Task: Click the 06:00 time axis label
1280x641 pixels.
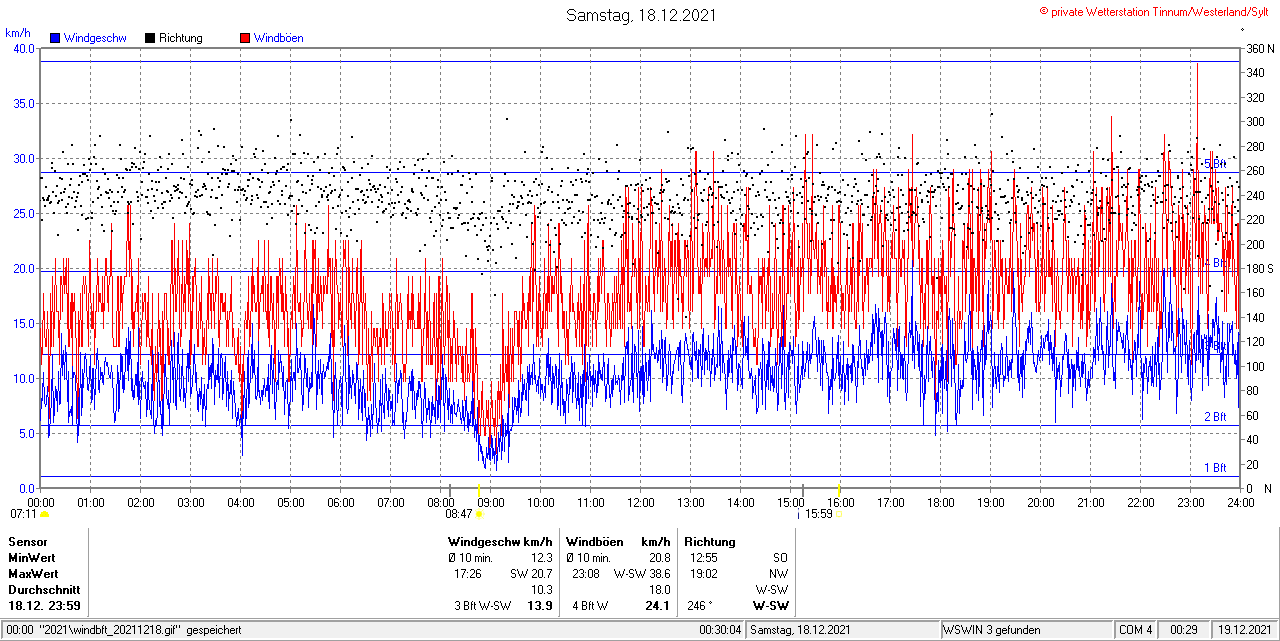Action: 341,502
